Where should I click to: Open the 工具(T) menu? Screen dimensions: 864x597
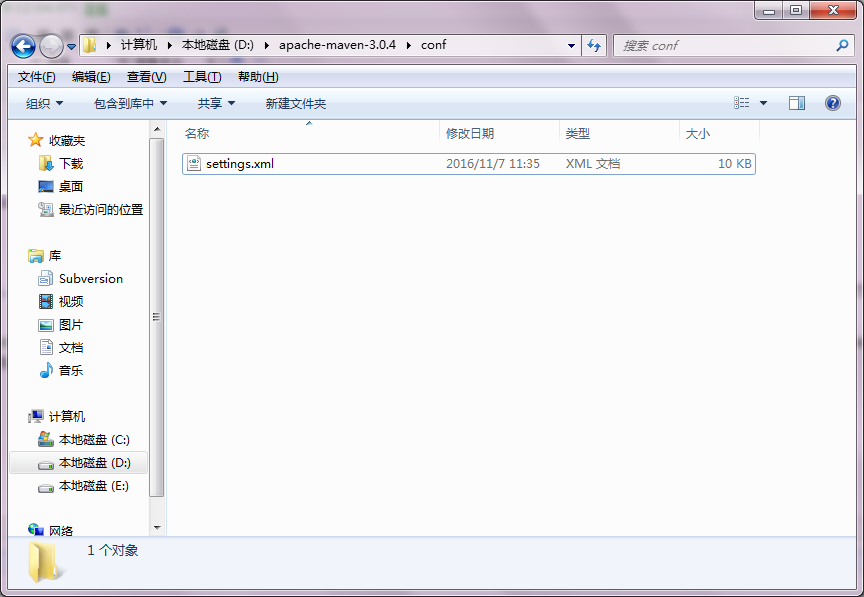(x=202, y=77)
